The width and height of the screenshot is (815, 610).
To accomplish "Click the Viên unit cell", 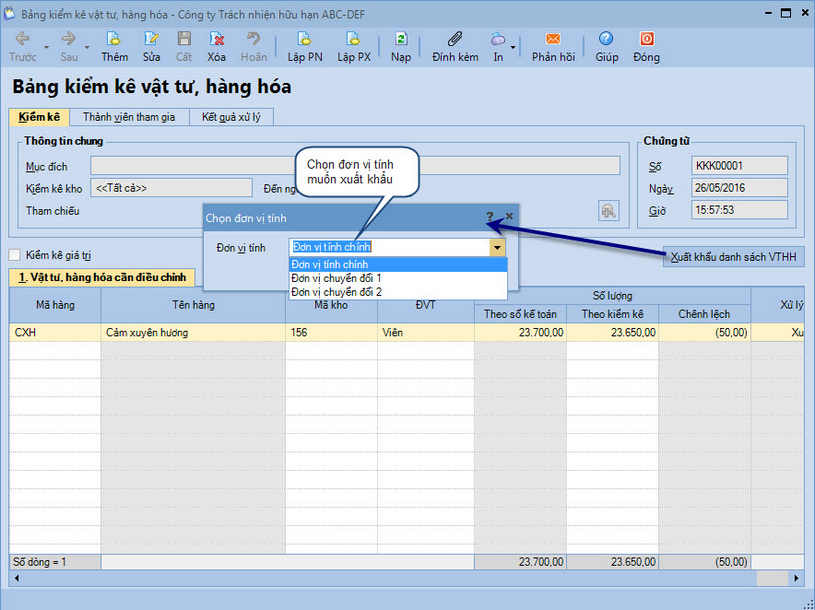I will tap(426, 333).
